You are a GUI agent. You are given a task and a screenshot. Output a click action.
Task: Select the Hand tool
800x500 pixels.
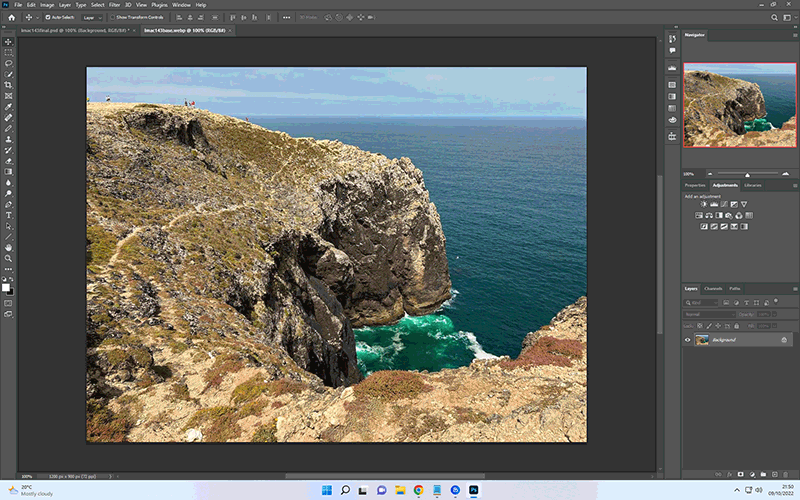coord(8,247)
